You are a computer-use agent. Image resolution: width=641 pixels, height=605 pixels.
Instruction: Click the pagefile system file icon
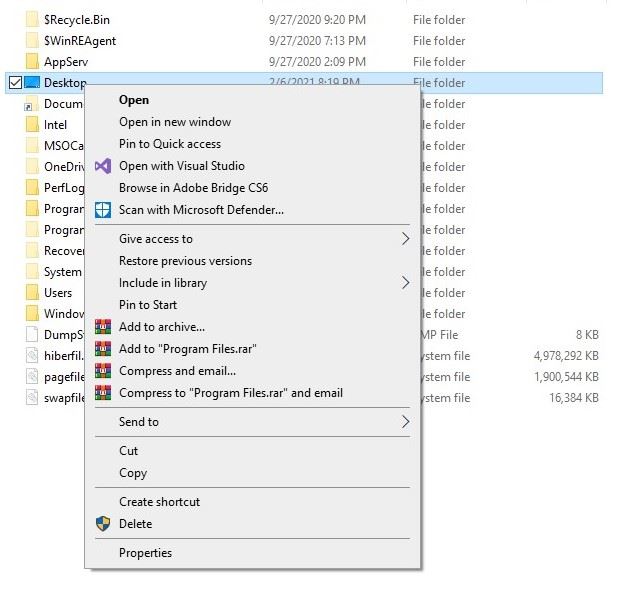[x=32, y=376]
